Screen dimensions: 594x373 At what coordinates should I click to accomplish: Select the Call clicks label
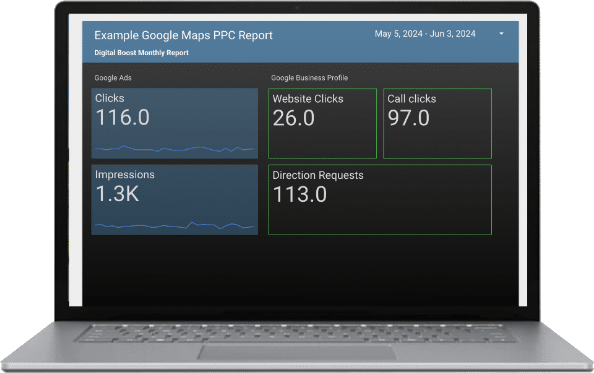click(412, 99)
